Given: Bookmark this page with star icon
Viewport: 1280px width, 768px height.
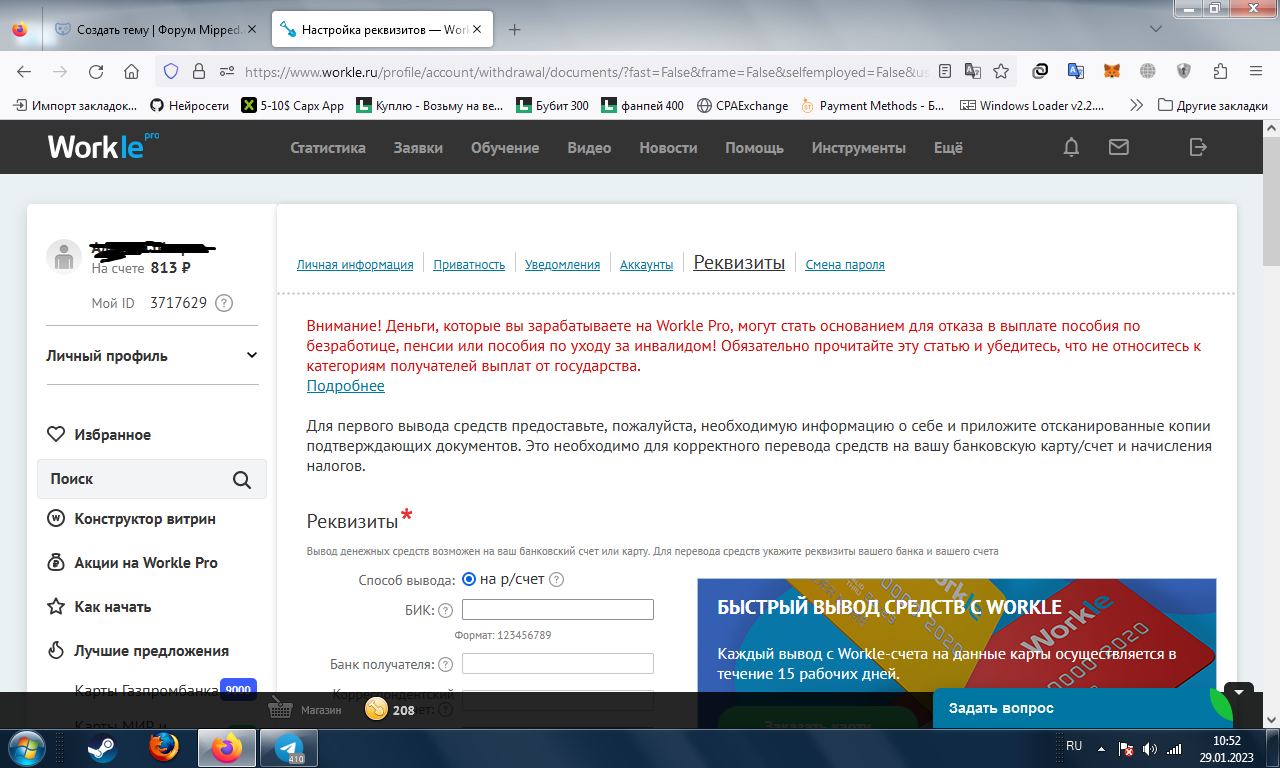Looking at the screenshot, I should pos(1001,72).
